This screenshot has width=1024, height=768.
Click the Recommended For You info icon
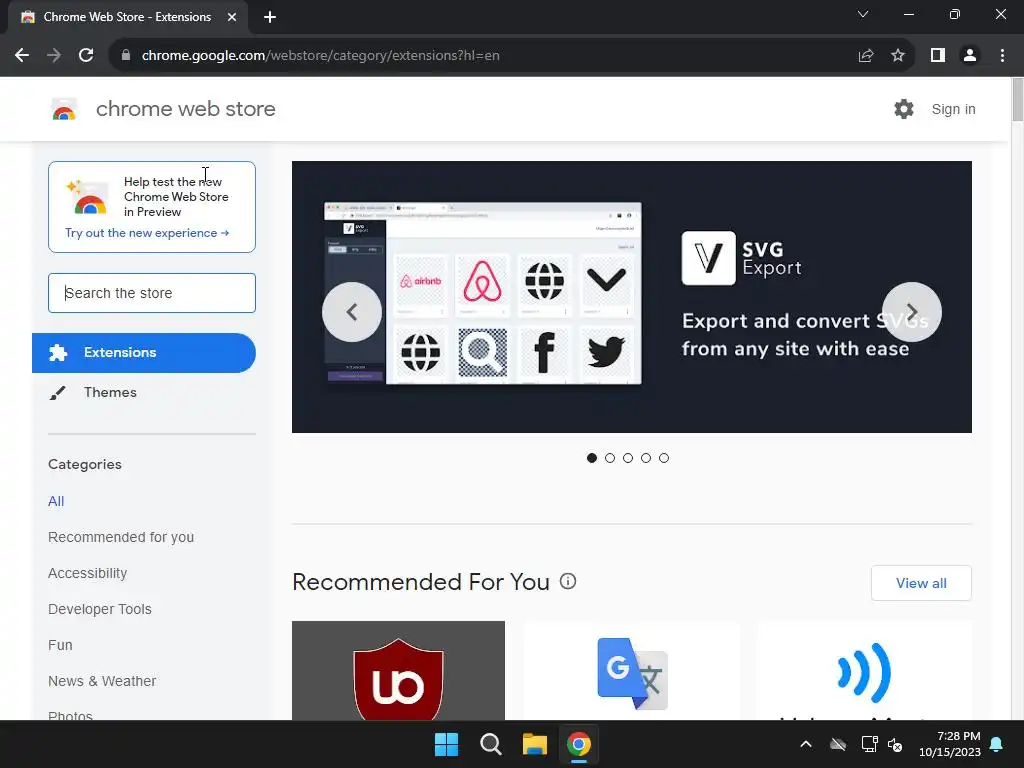pyautogui.click(x=568, y=581)
